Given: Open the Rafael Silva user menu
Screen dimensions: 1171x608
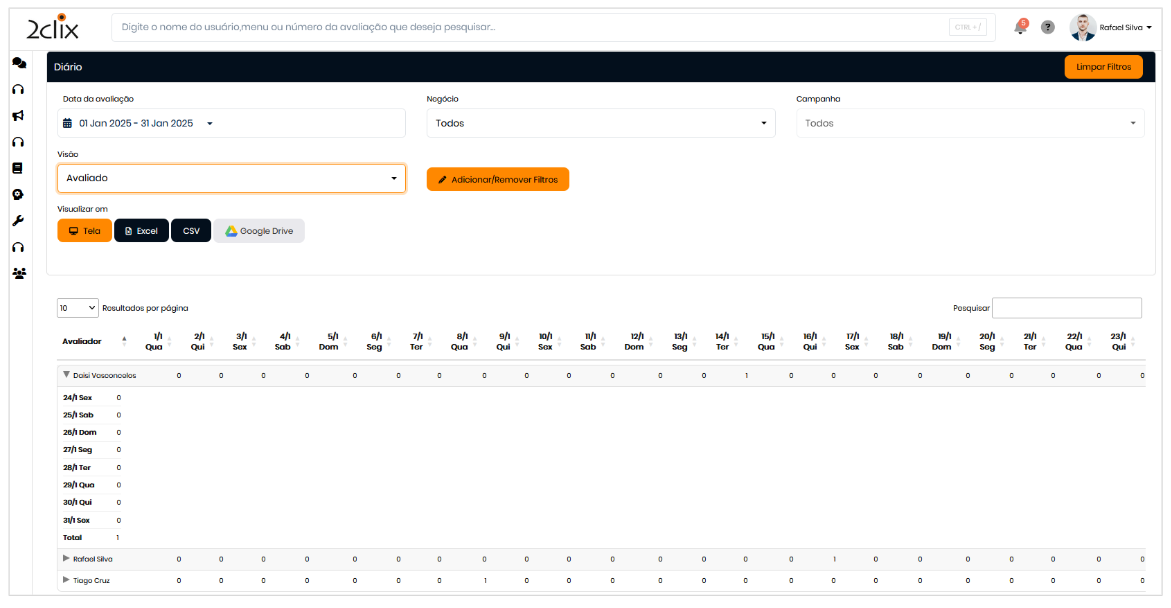Looking at the screenshot, I should [x=1110, y=27].
